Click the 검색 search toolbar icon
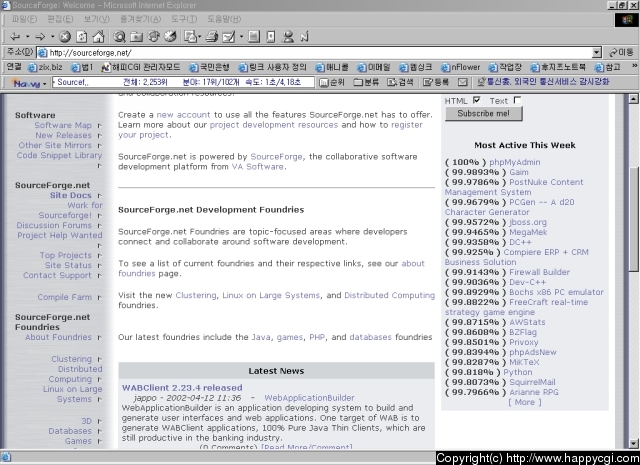640x465 pixels. pyautogui.click(x=400, y=82)
